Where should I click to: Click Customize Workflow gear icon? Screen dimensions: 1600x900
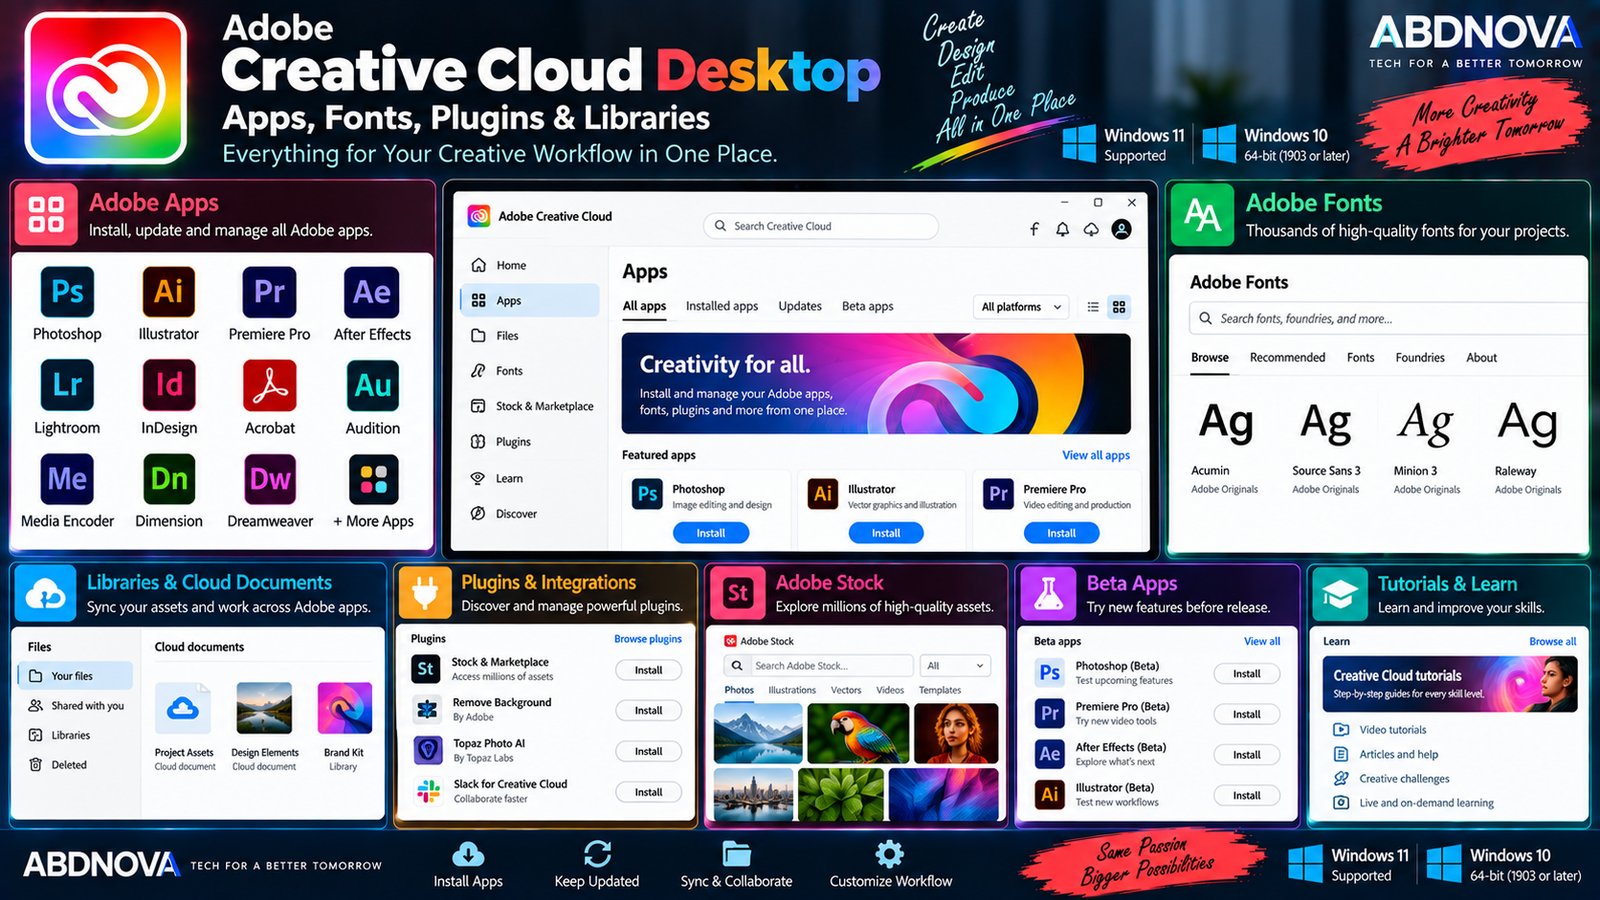coord(889,854)
